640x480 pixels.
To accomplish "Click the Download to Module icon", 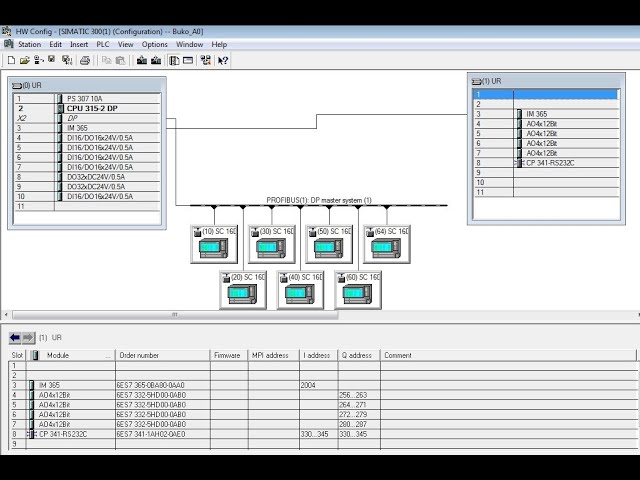I will click(x=142, y=60).
